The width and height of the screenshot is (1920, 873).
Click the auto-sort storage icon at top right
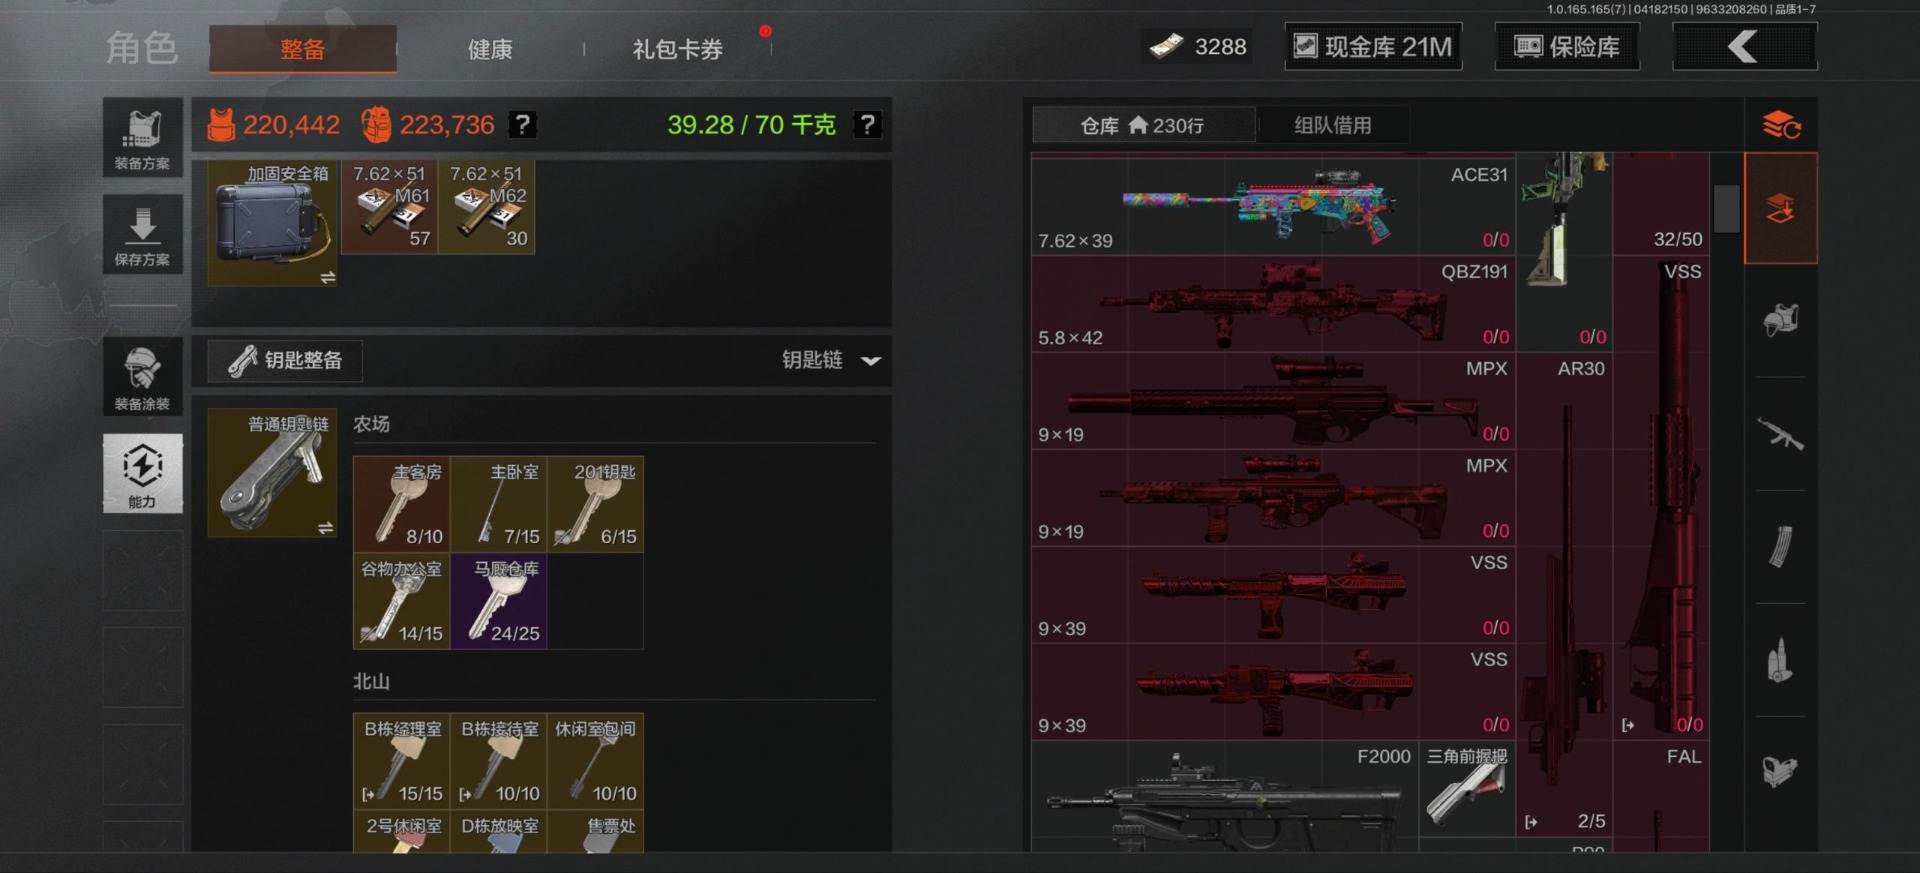pos(1781,125)
